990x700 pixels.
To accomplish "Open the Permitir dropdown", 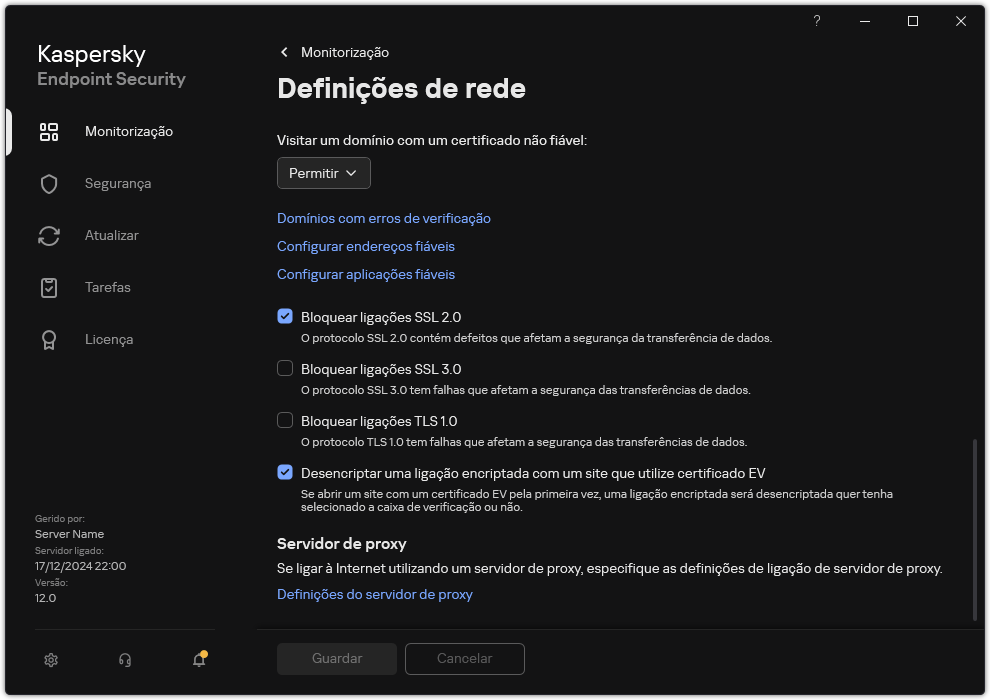I will 323,173.
